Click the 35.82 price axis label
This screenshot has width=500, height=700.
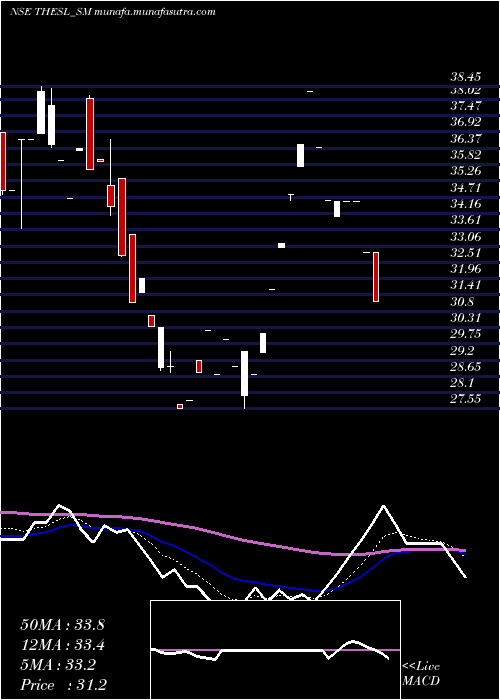[466, 155]
